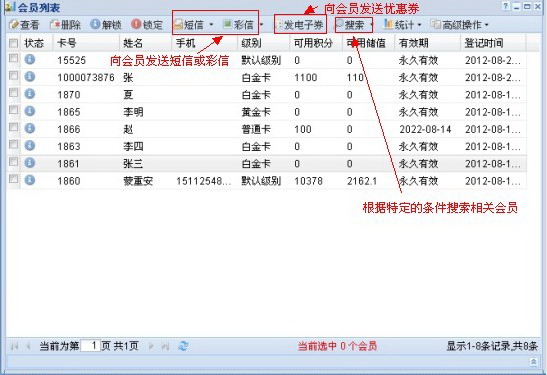The width and height of the screenshot is (547, 375).
Task: Click status icon for card 1866
Action: coord(30,128)
